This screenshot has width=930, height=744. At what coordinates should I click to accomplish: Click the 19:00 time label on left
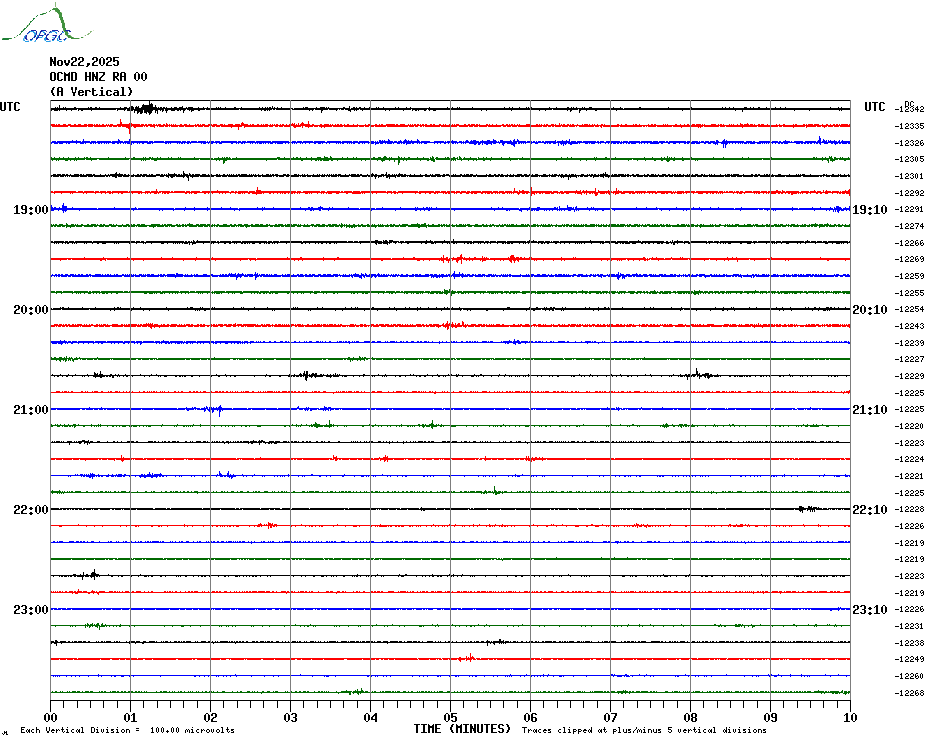[x=30, y=209]
